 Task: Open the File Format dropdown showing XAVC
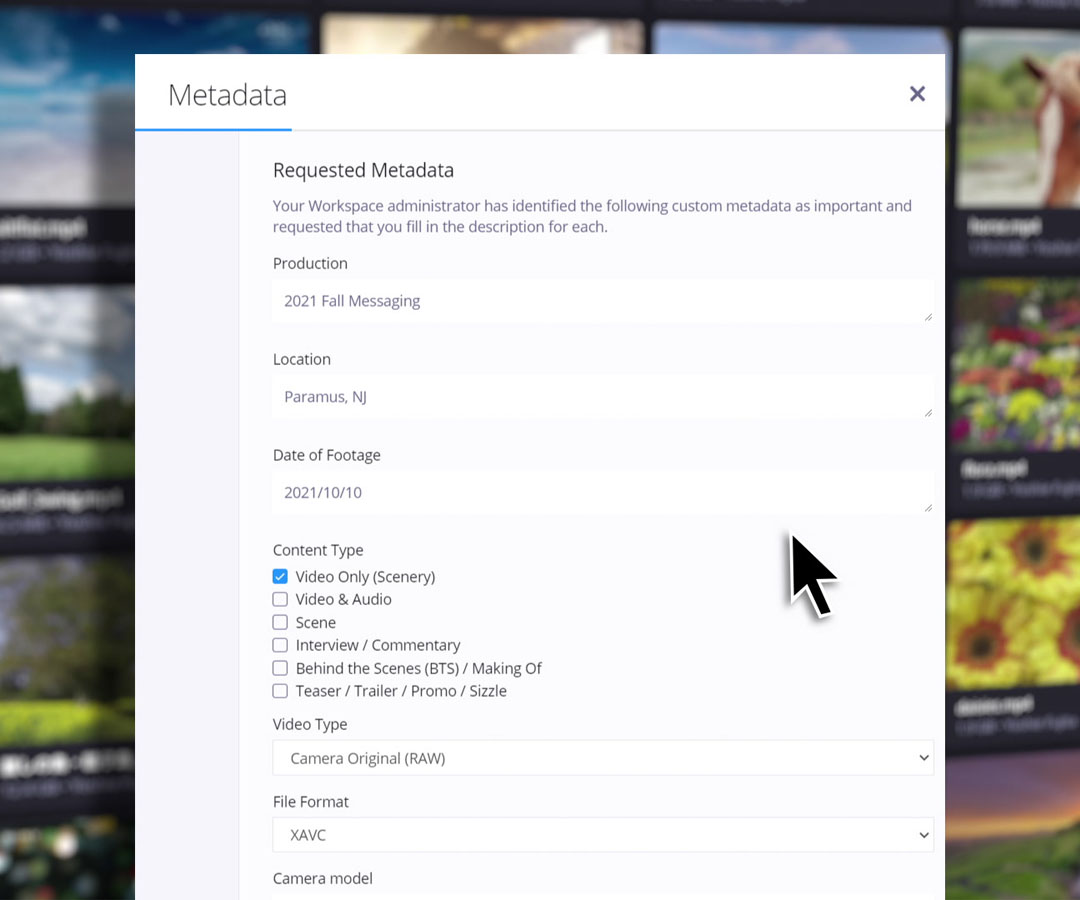point(603,835)
